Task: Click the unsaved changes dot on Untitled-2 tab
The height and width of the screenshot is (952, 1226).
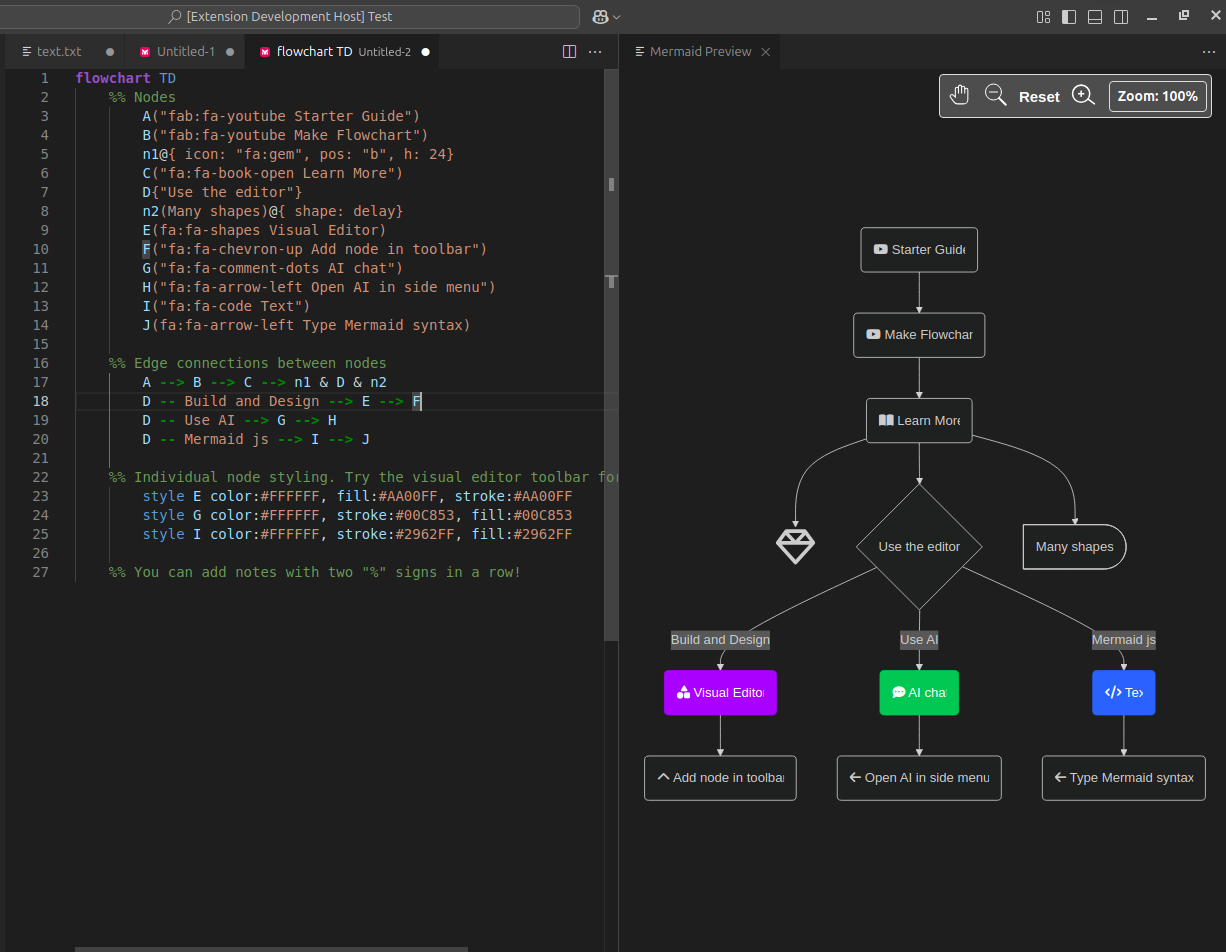Action: (x=425, y=51)
